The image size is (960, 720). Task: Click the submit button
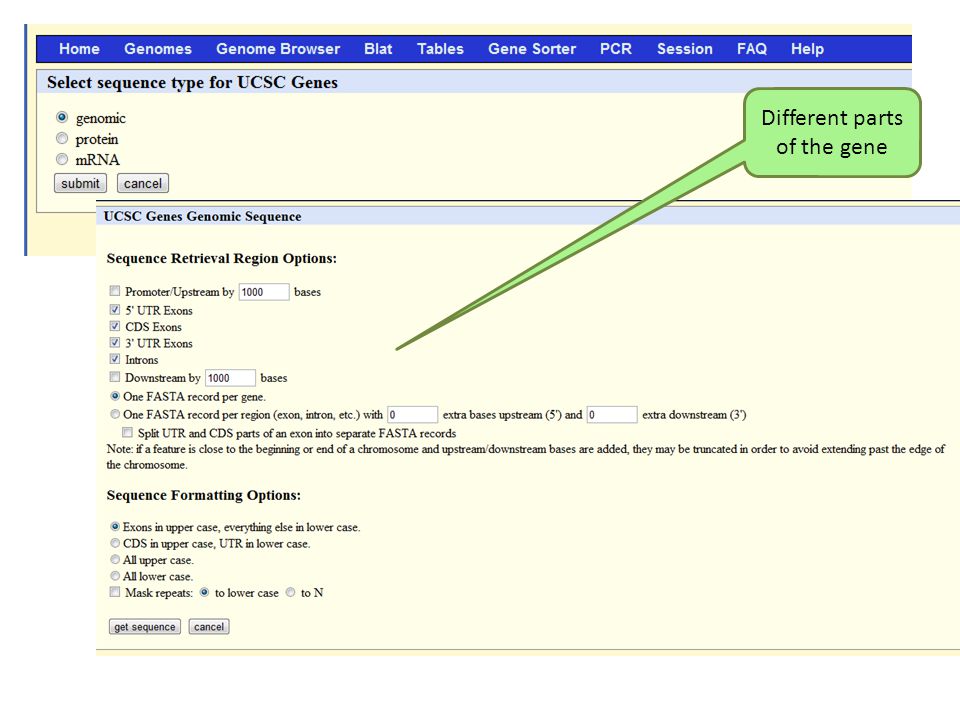80,183
